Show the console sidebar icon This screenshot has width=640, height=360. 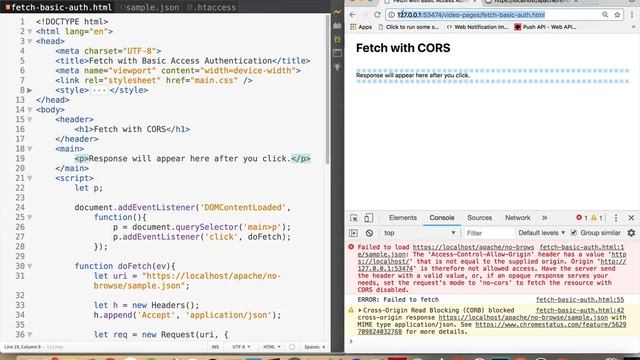(x=353, y=233)
